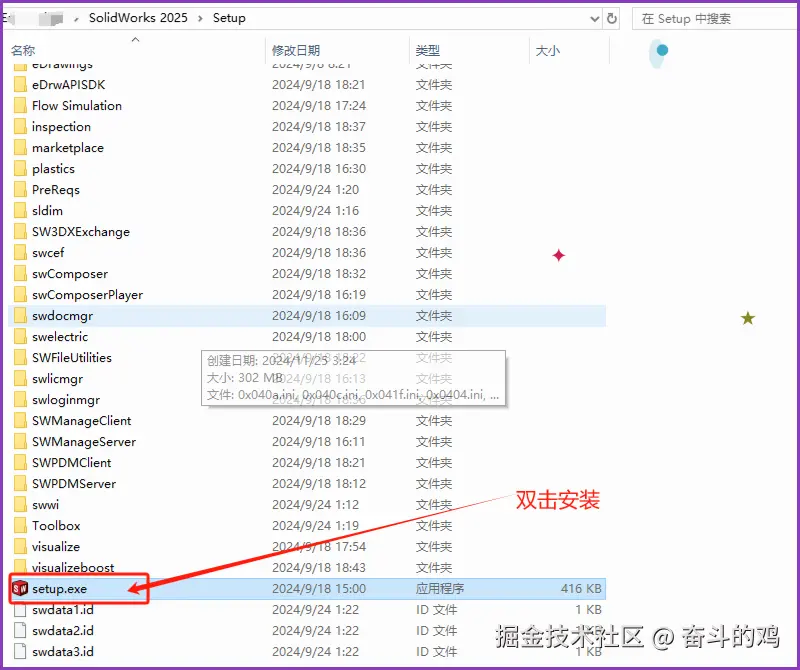Click the SWManageClient folder icon
The height and width of the screenshot is (670, 800).
20,420
